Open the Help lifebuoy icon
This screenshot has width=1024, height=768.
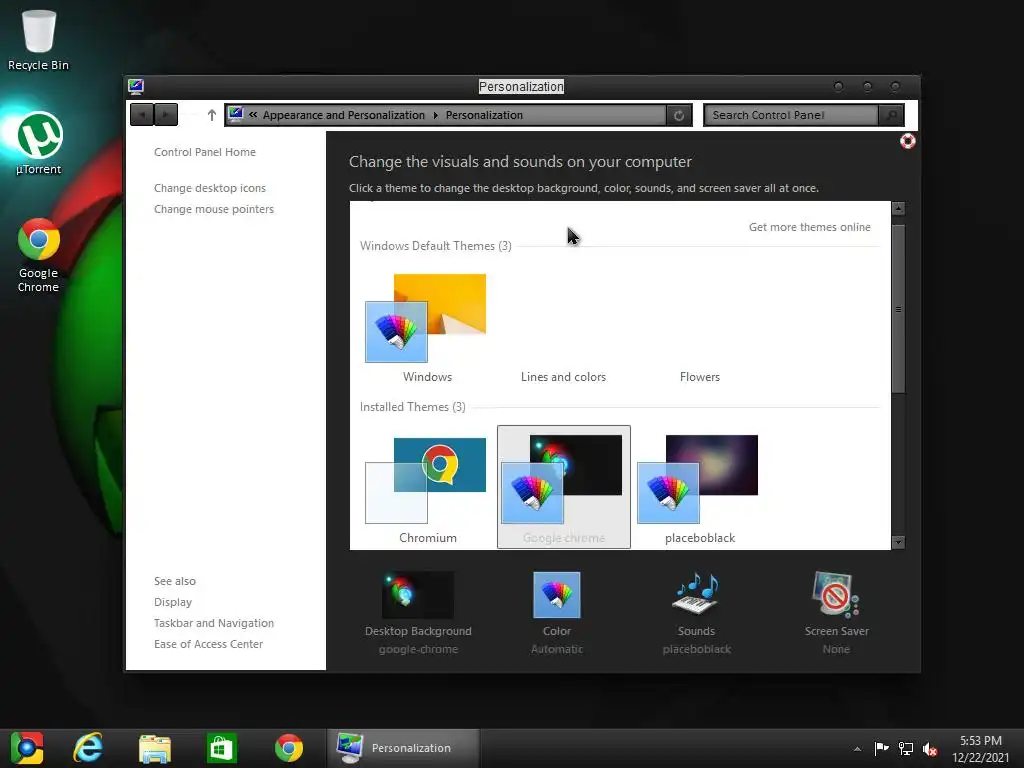coord(908,141)
